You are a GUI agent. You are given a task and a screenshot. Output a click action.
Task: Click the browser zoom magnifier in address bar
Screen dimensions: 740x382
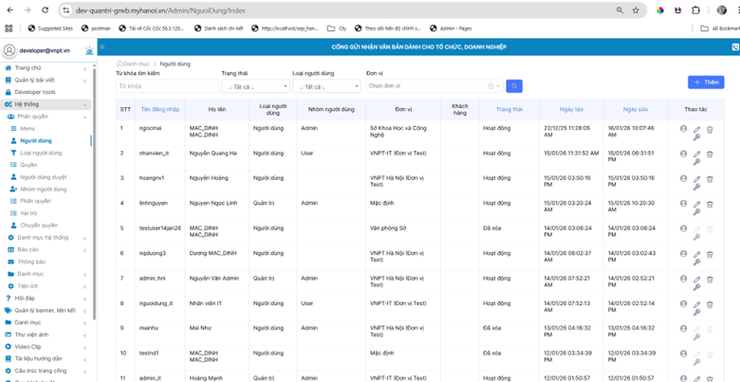pyautogui.click(x=620, y=10)
